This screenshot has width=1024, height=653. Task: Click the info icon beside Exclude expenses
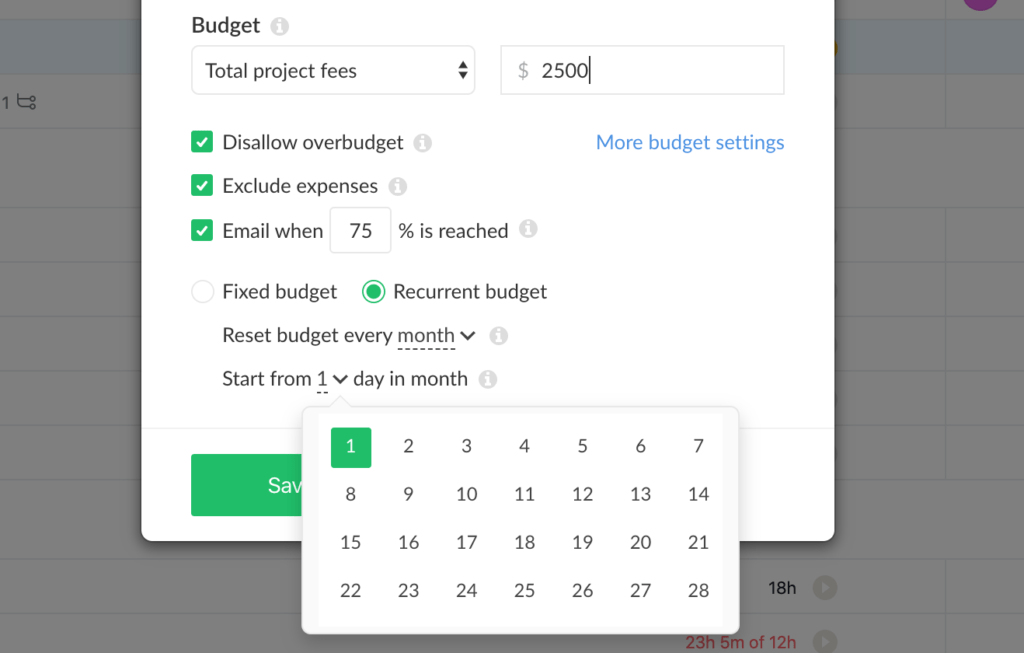pos(398,186)
